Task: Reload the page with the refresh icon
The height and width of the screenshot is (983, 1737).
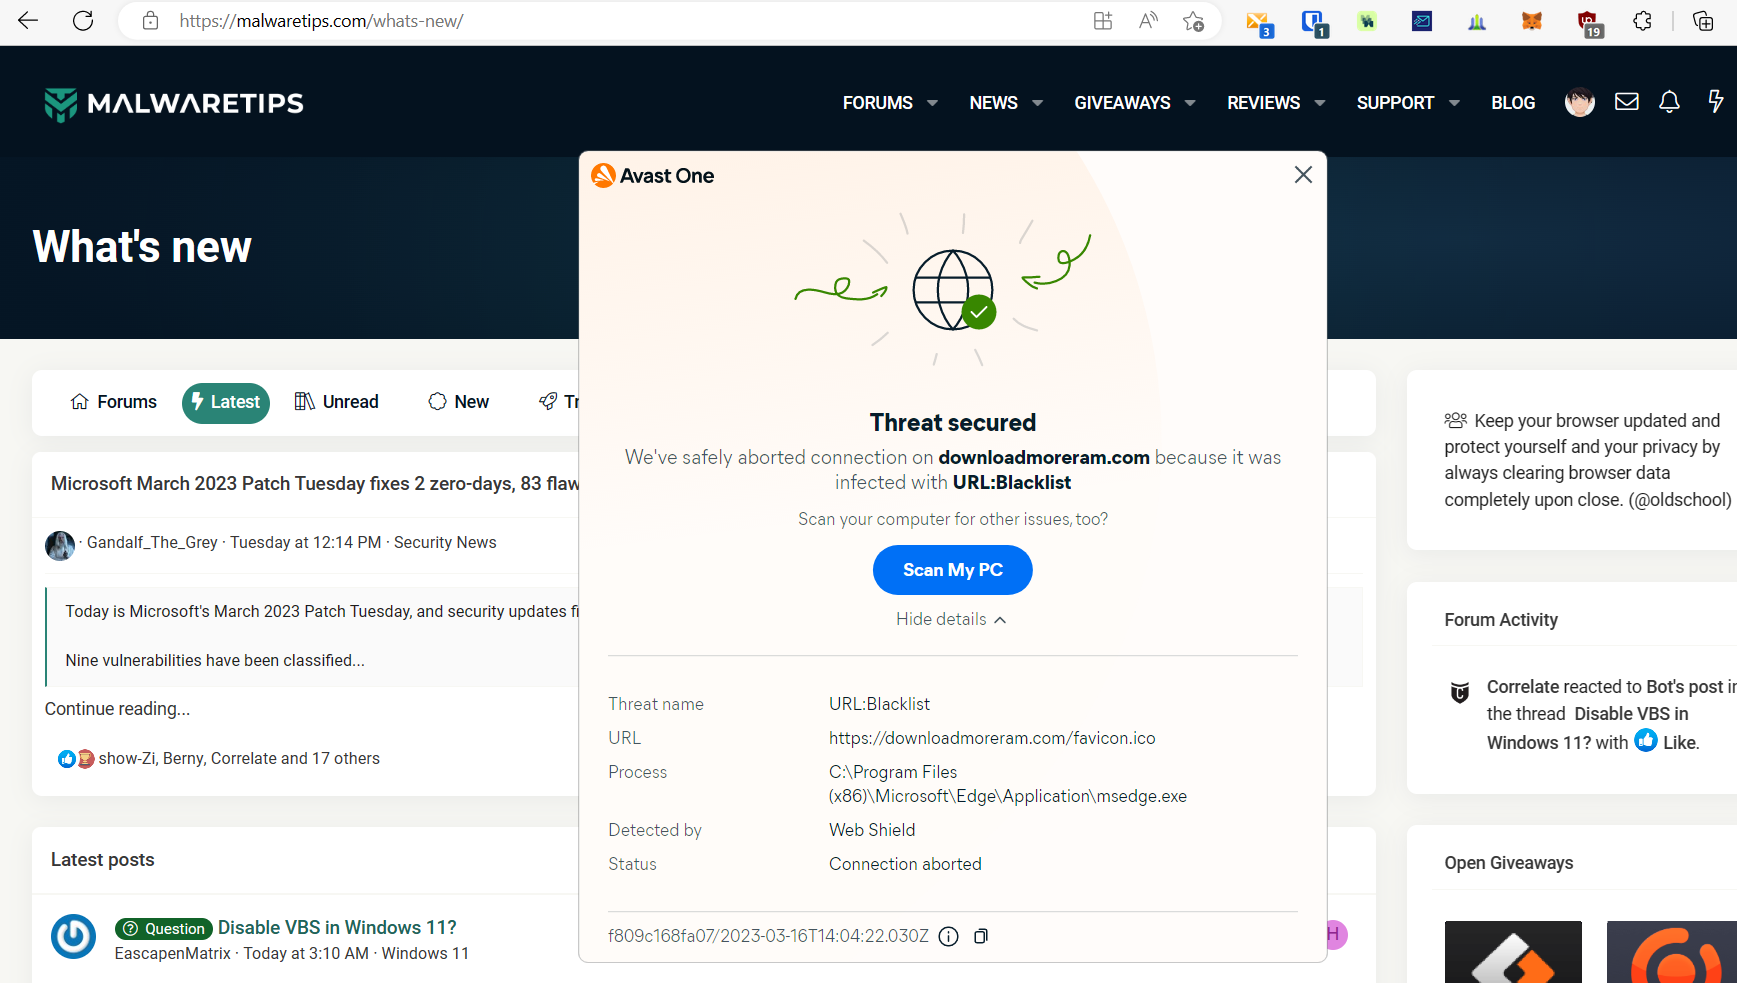Action: point(83,21)
